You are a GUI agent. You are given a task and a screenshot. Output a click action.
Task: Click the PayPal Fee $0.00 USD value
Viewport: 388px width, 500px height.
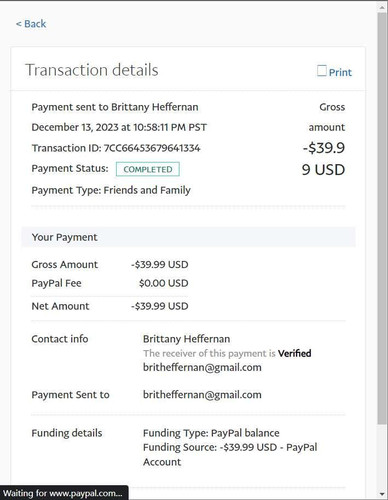coord(164,283)
